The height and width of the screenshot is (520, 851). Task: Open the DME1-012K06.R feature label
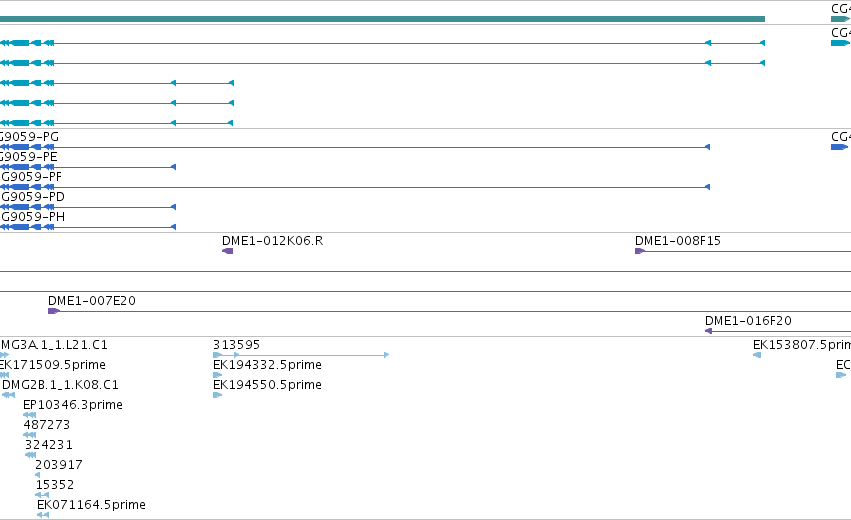[272, 240]
